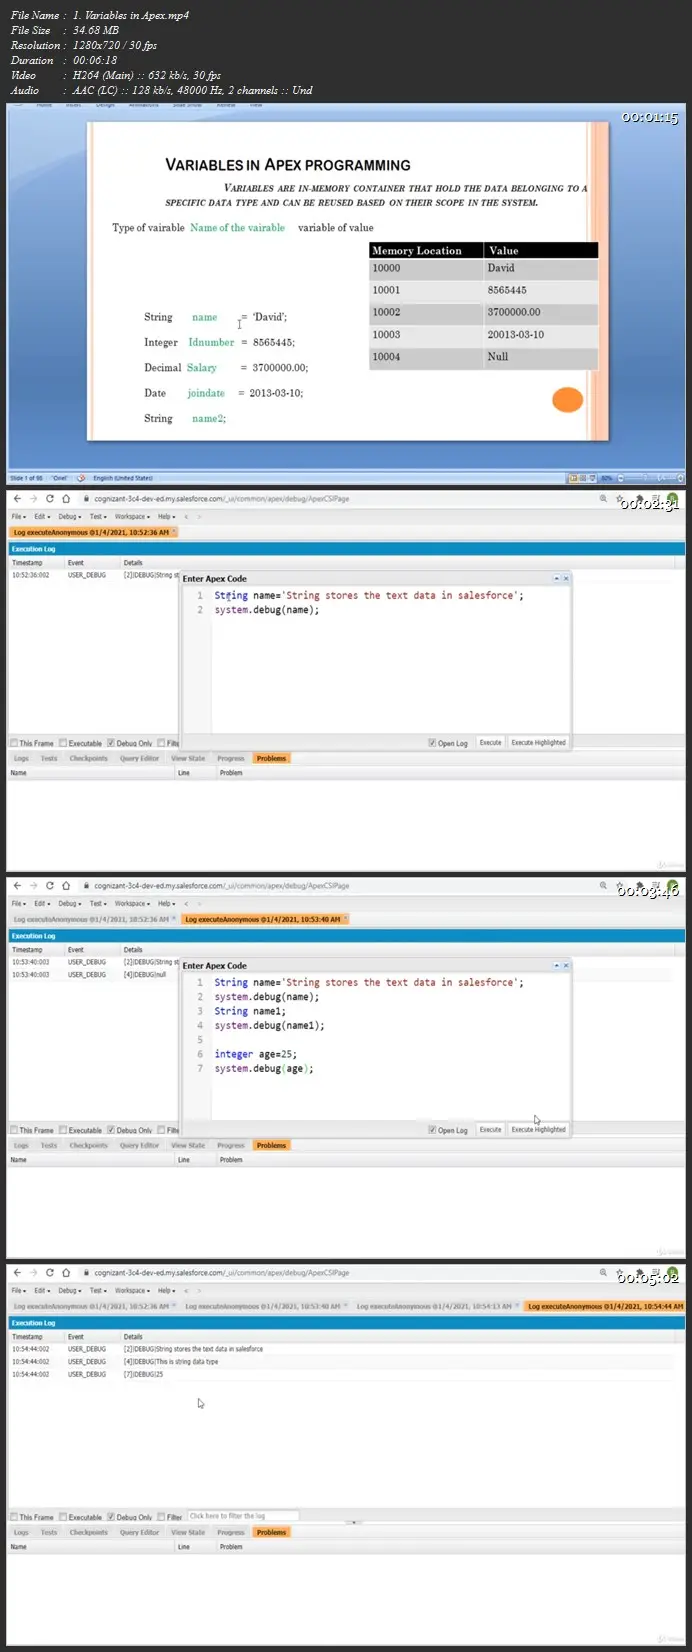This screenshot has height=1652, width=692.
Task: Reload the page in 00:03:46 frame
Action: (49, 885)
